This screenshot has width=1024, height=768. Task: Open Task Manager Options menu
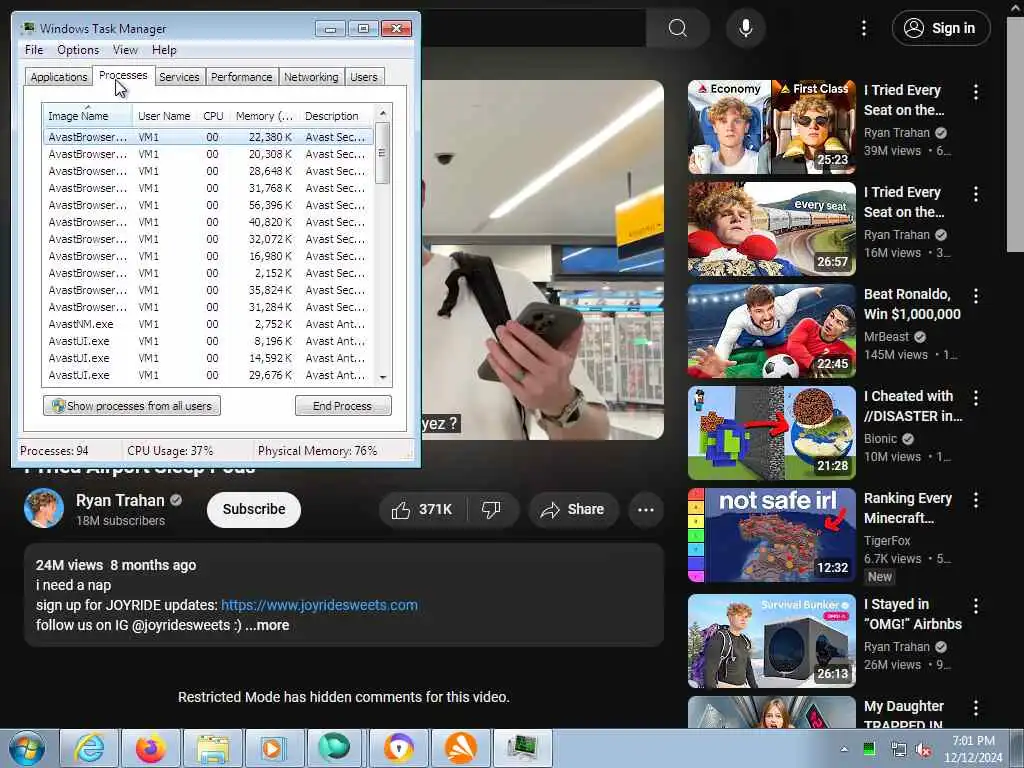(x=78, y=50)
